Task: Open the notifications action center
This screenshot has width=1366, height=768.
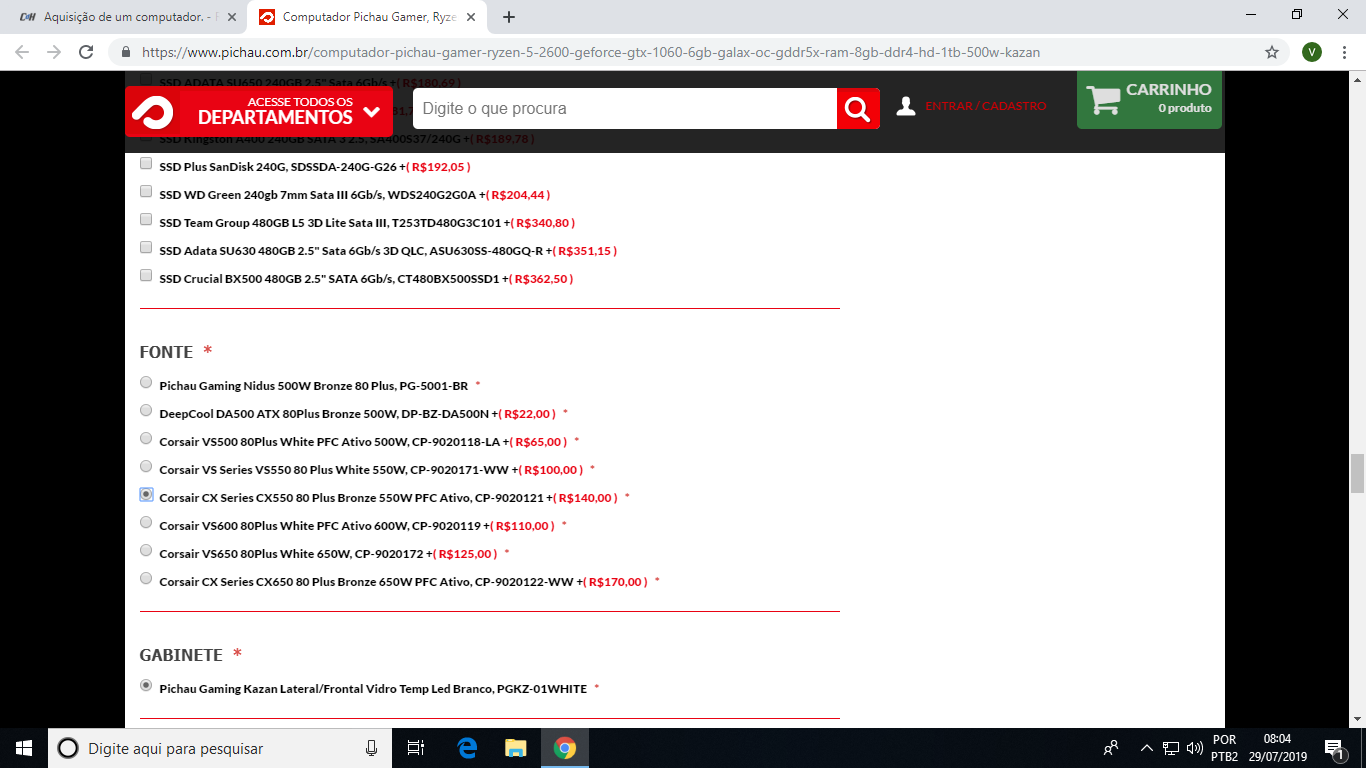Action: click(x=1333, y=748)
